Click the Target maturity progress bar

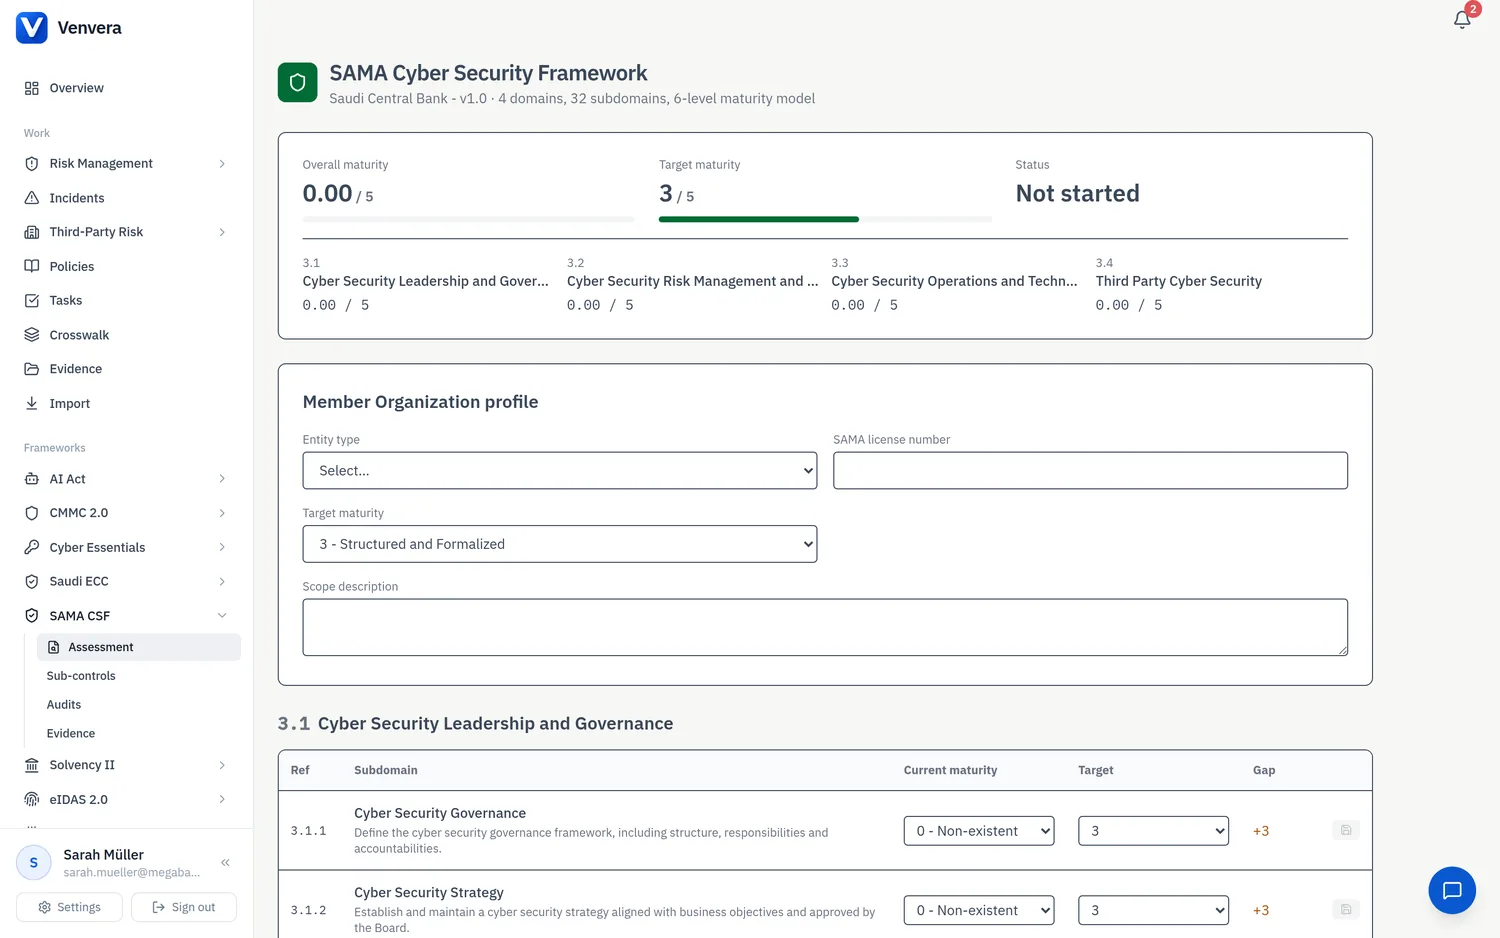pos(825,219)
